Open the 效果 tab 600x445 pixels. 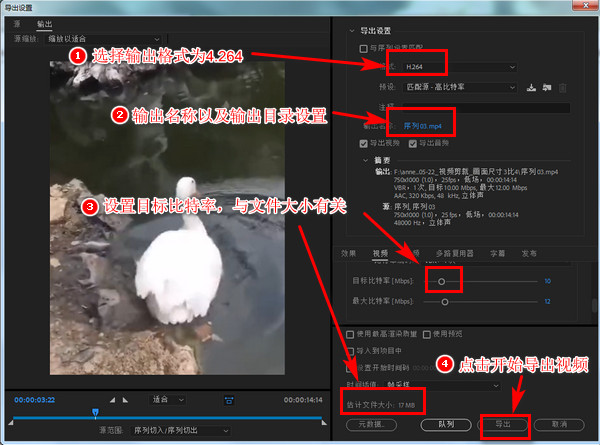(x=349, y=253)
